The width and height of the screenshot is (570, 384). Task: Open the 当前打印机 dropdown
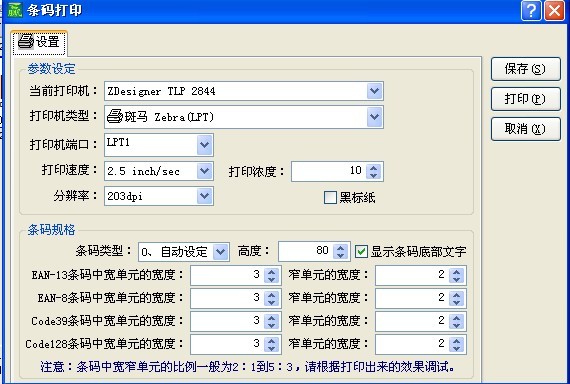tap(374, 91)
